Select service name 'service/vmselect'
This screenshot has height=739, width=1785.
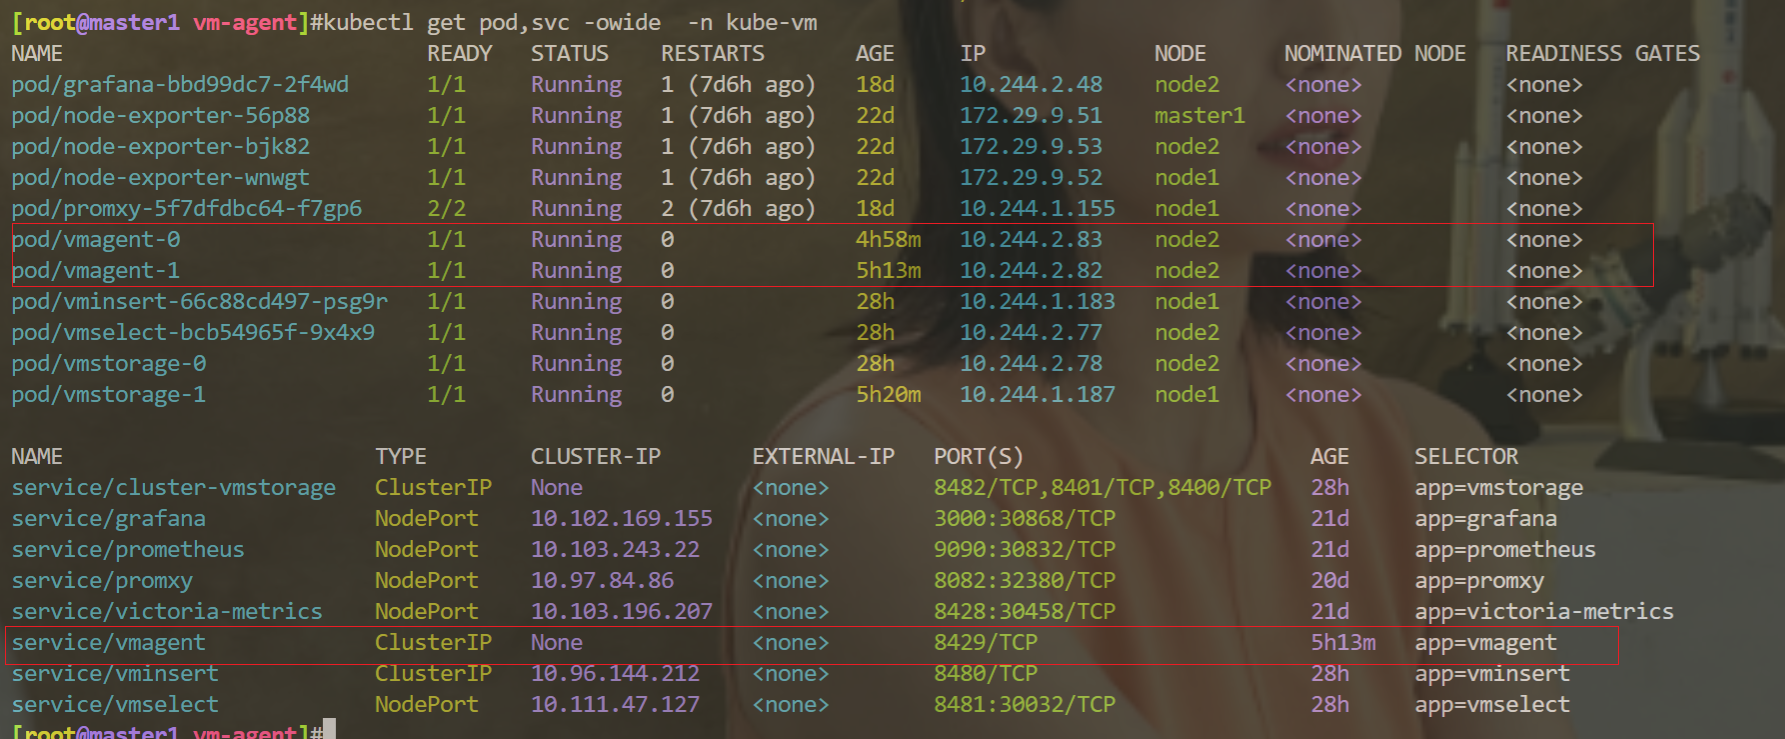(x=115, y=705)
